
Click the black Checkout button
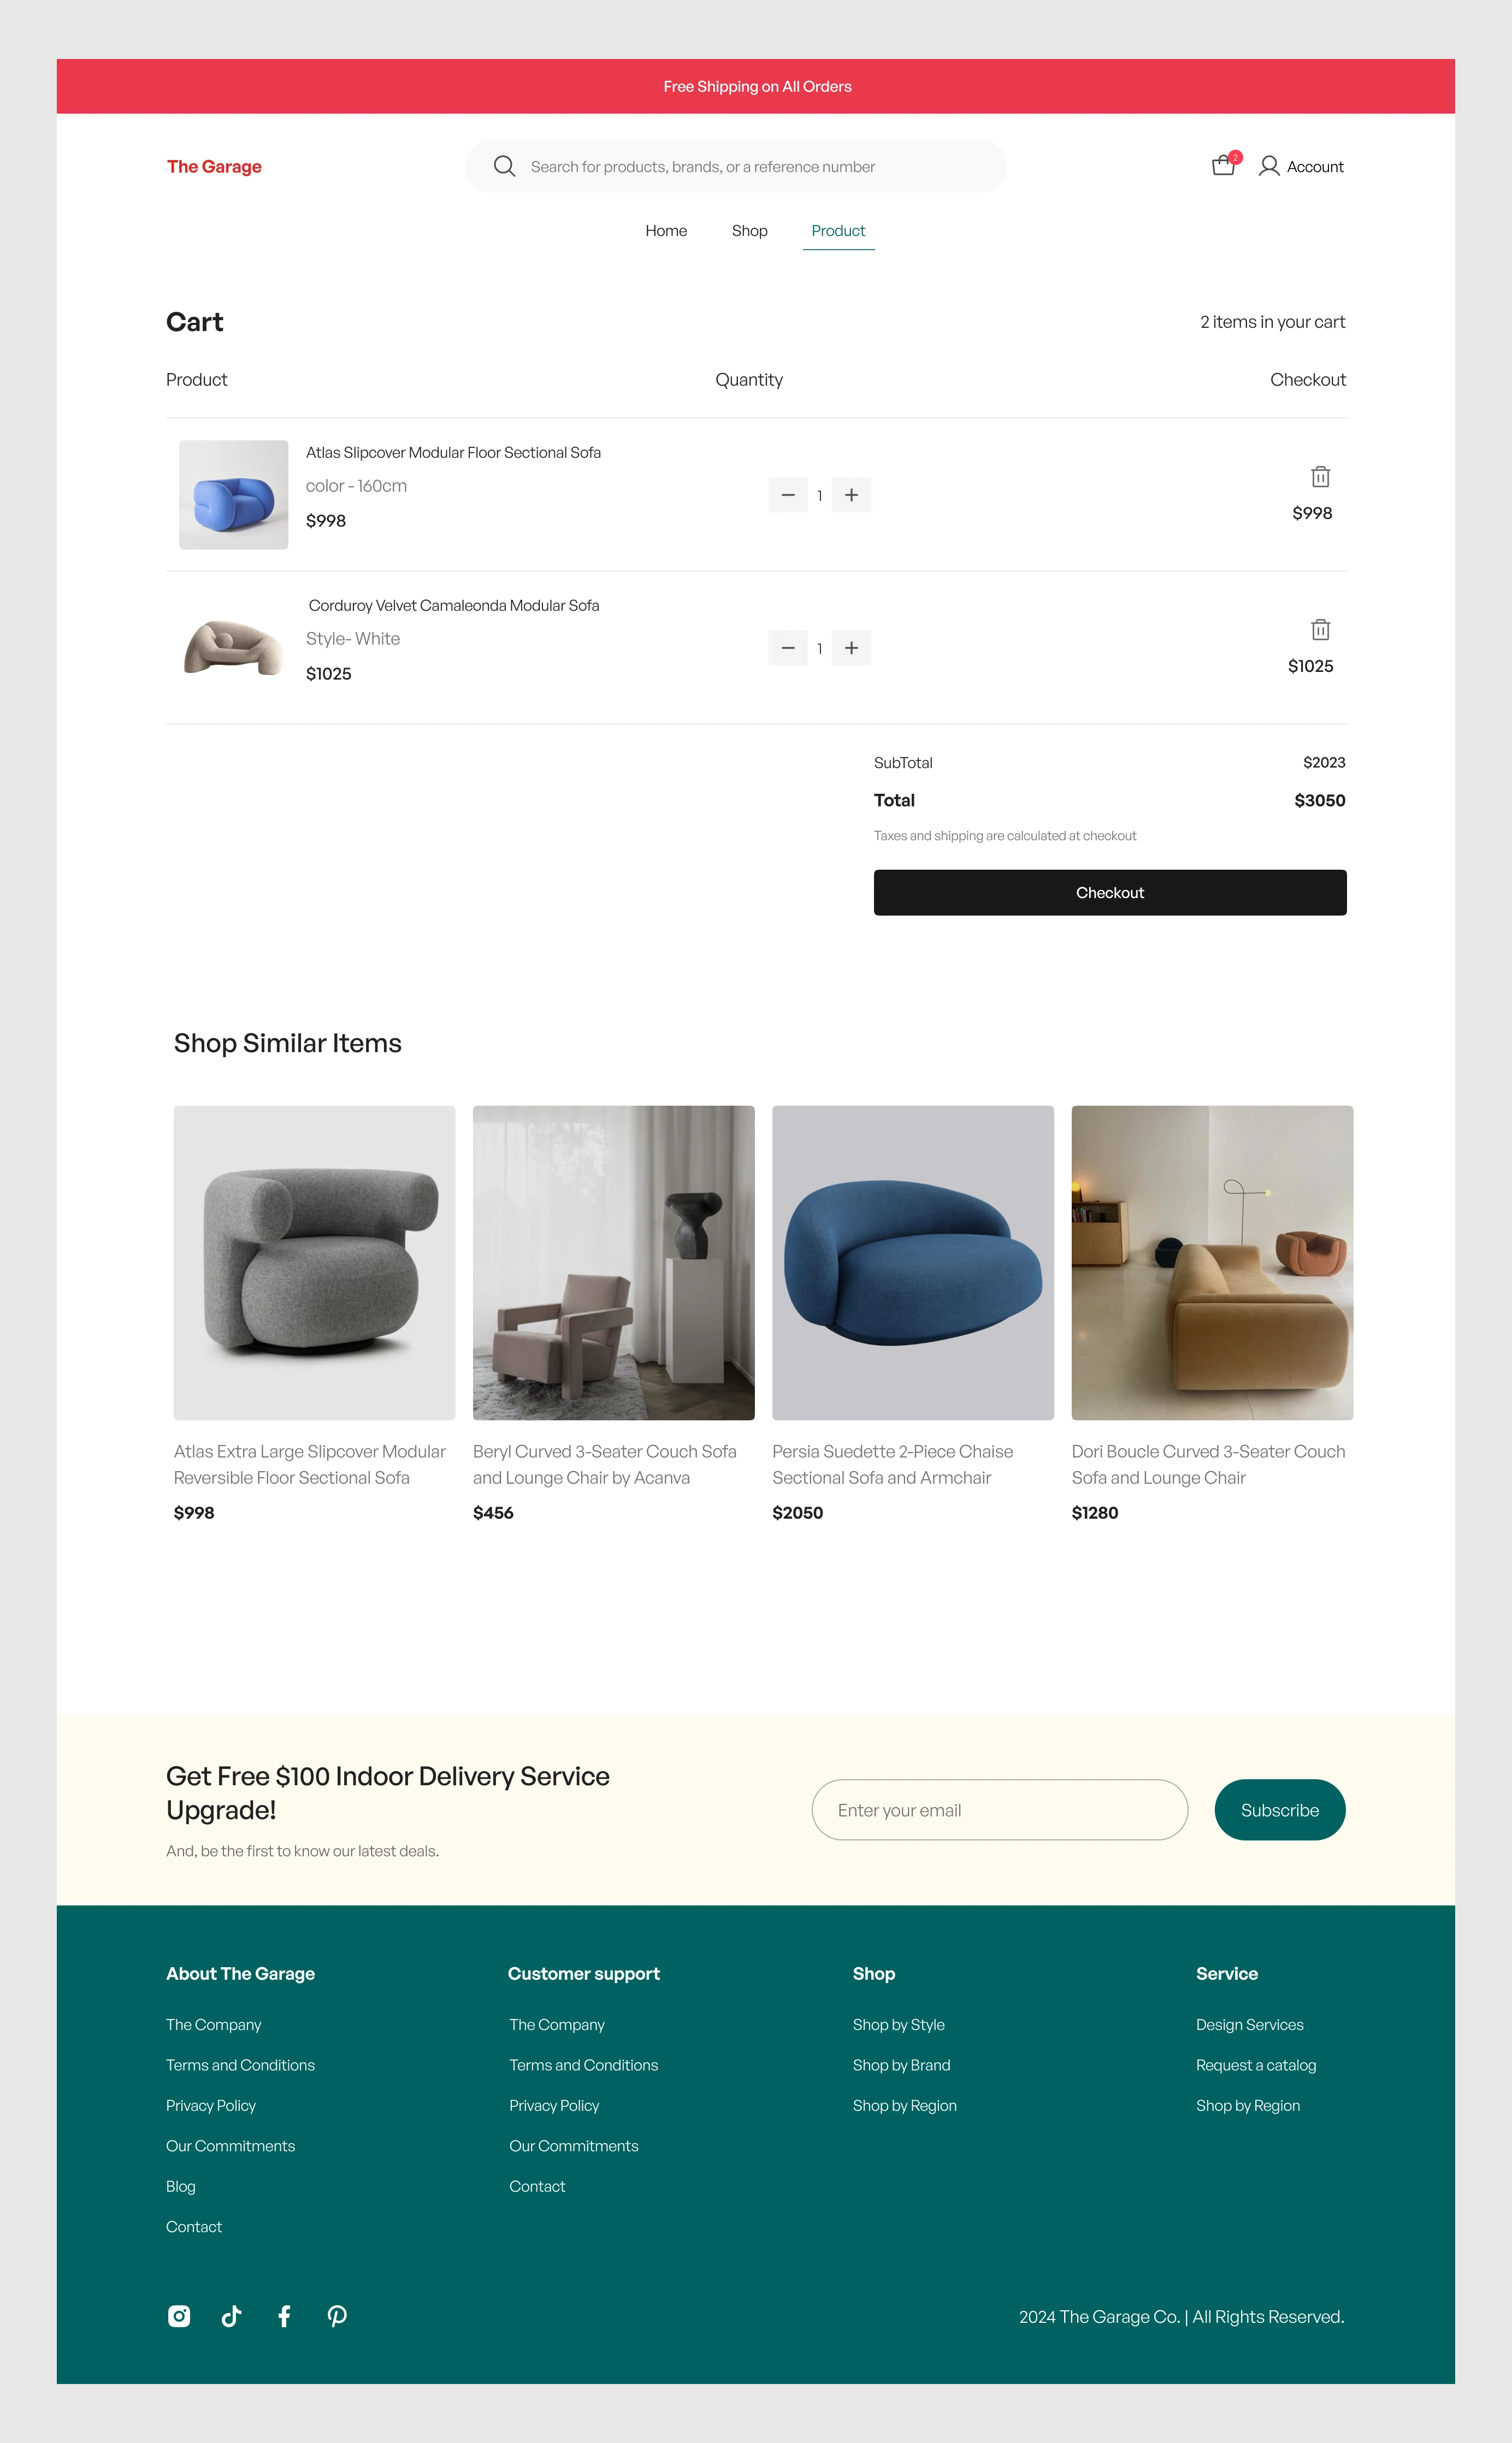[x=1110, y=892]
